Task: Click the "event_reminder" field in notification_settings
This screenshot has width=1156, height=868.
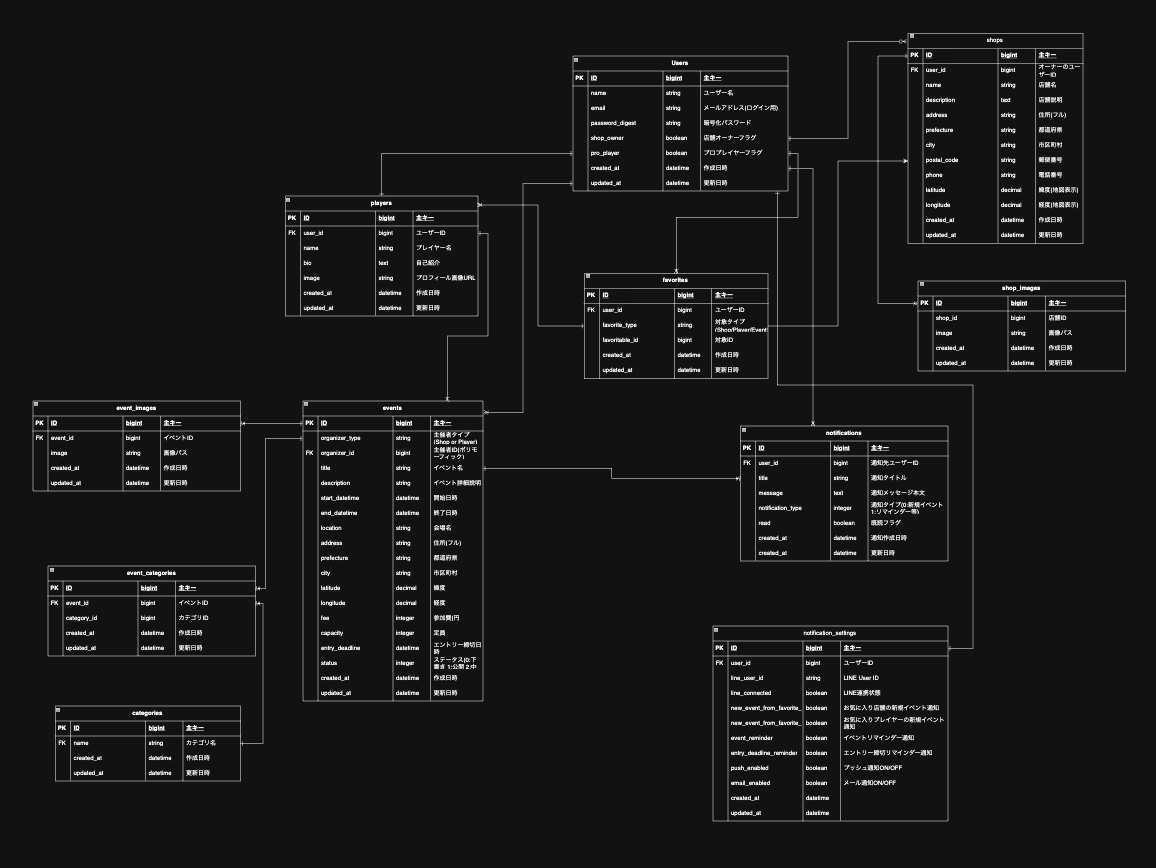Action: (752, 738)
